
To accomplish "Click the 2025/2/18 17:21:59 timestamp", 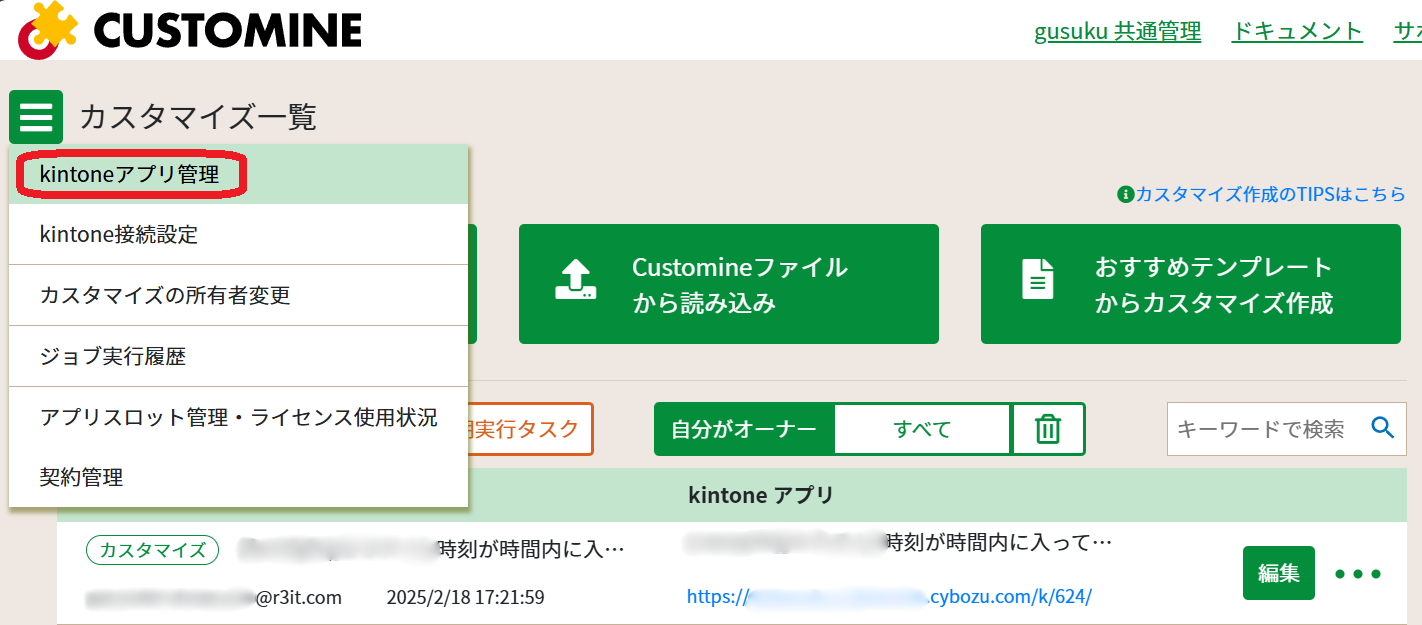I will click(465, 598).
